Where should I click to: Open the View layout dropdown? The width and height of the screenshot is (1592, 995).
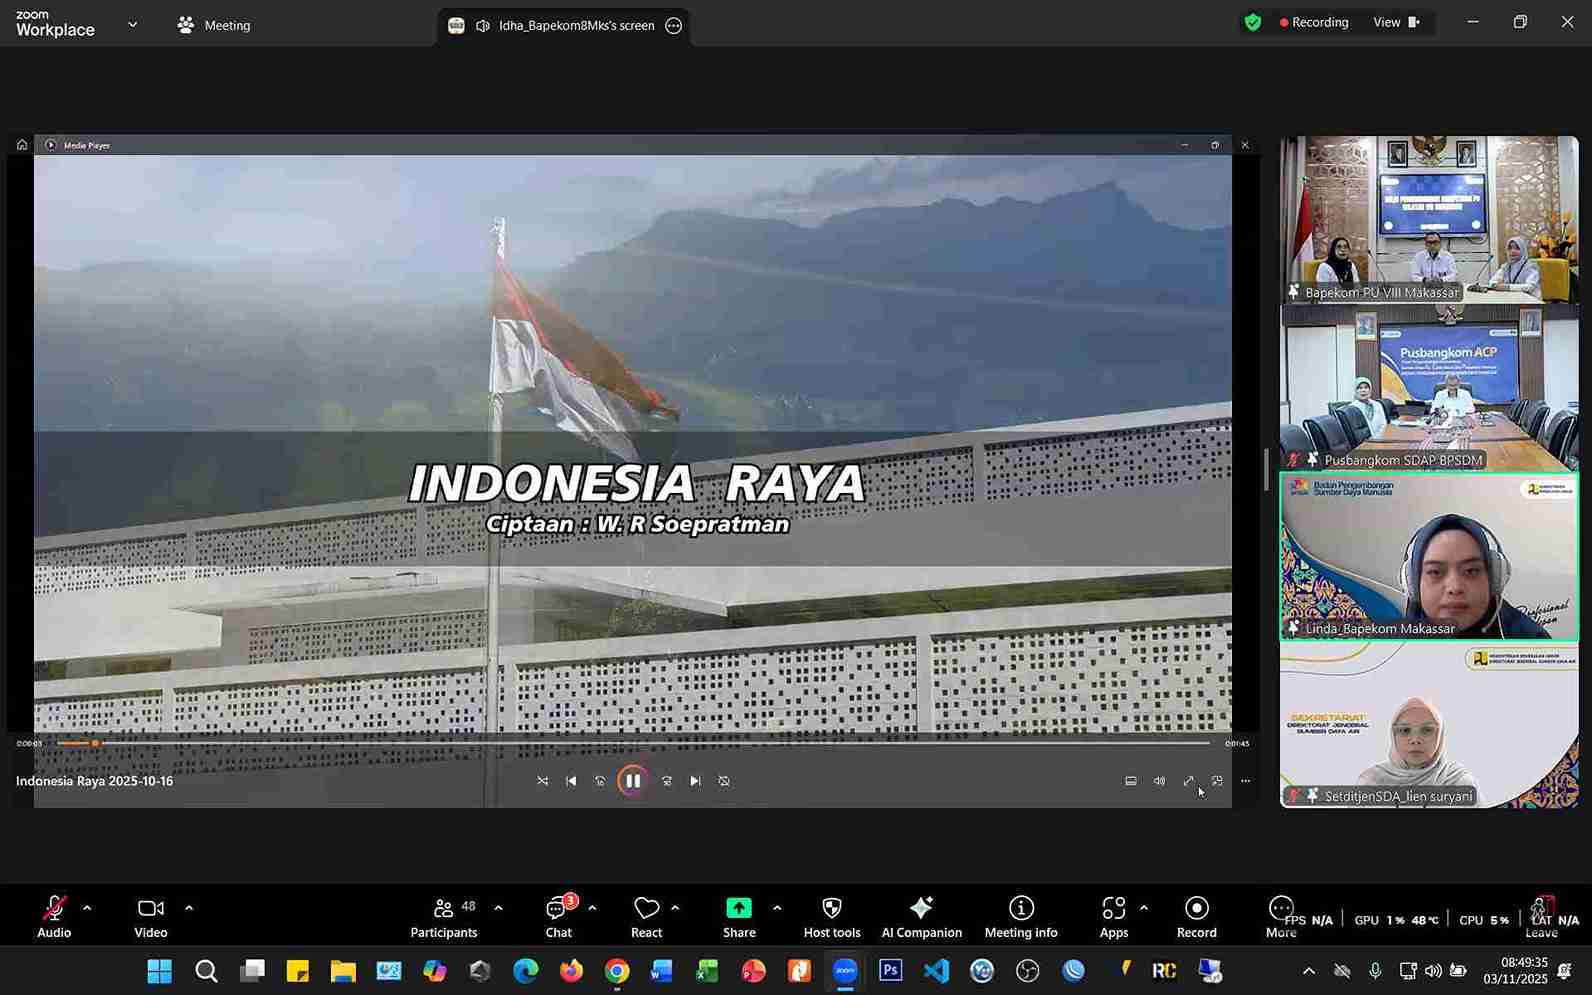(x=1396, y=22)
